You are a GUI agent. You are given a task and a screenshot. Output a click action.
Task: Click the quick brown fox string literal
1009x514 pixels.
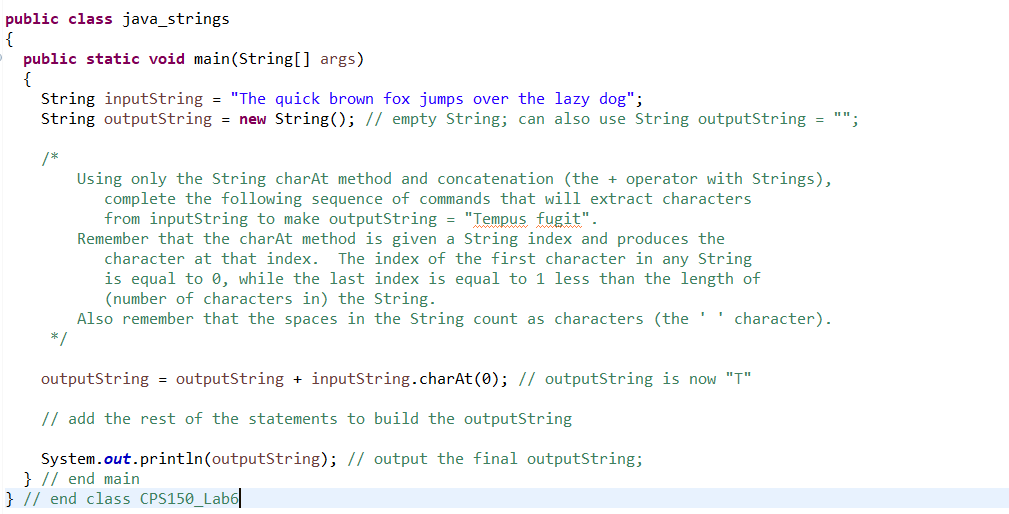(x=432, y=99)
